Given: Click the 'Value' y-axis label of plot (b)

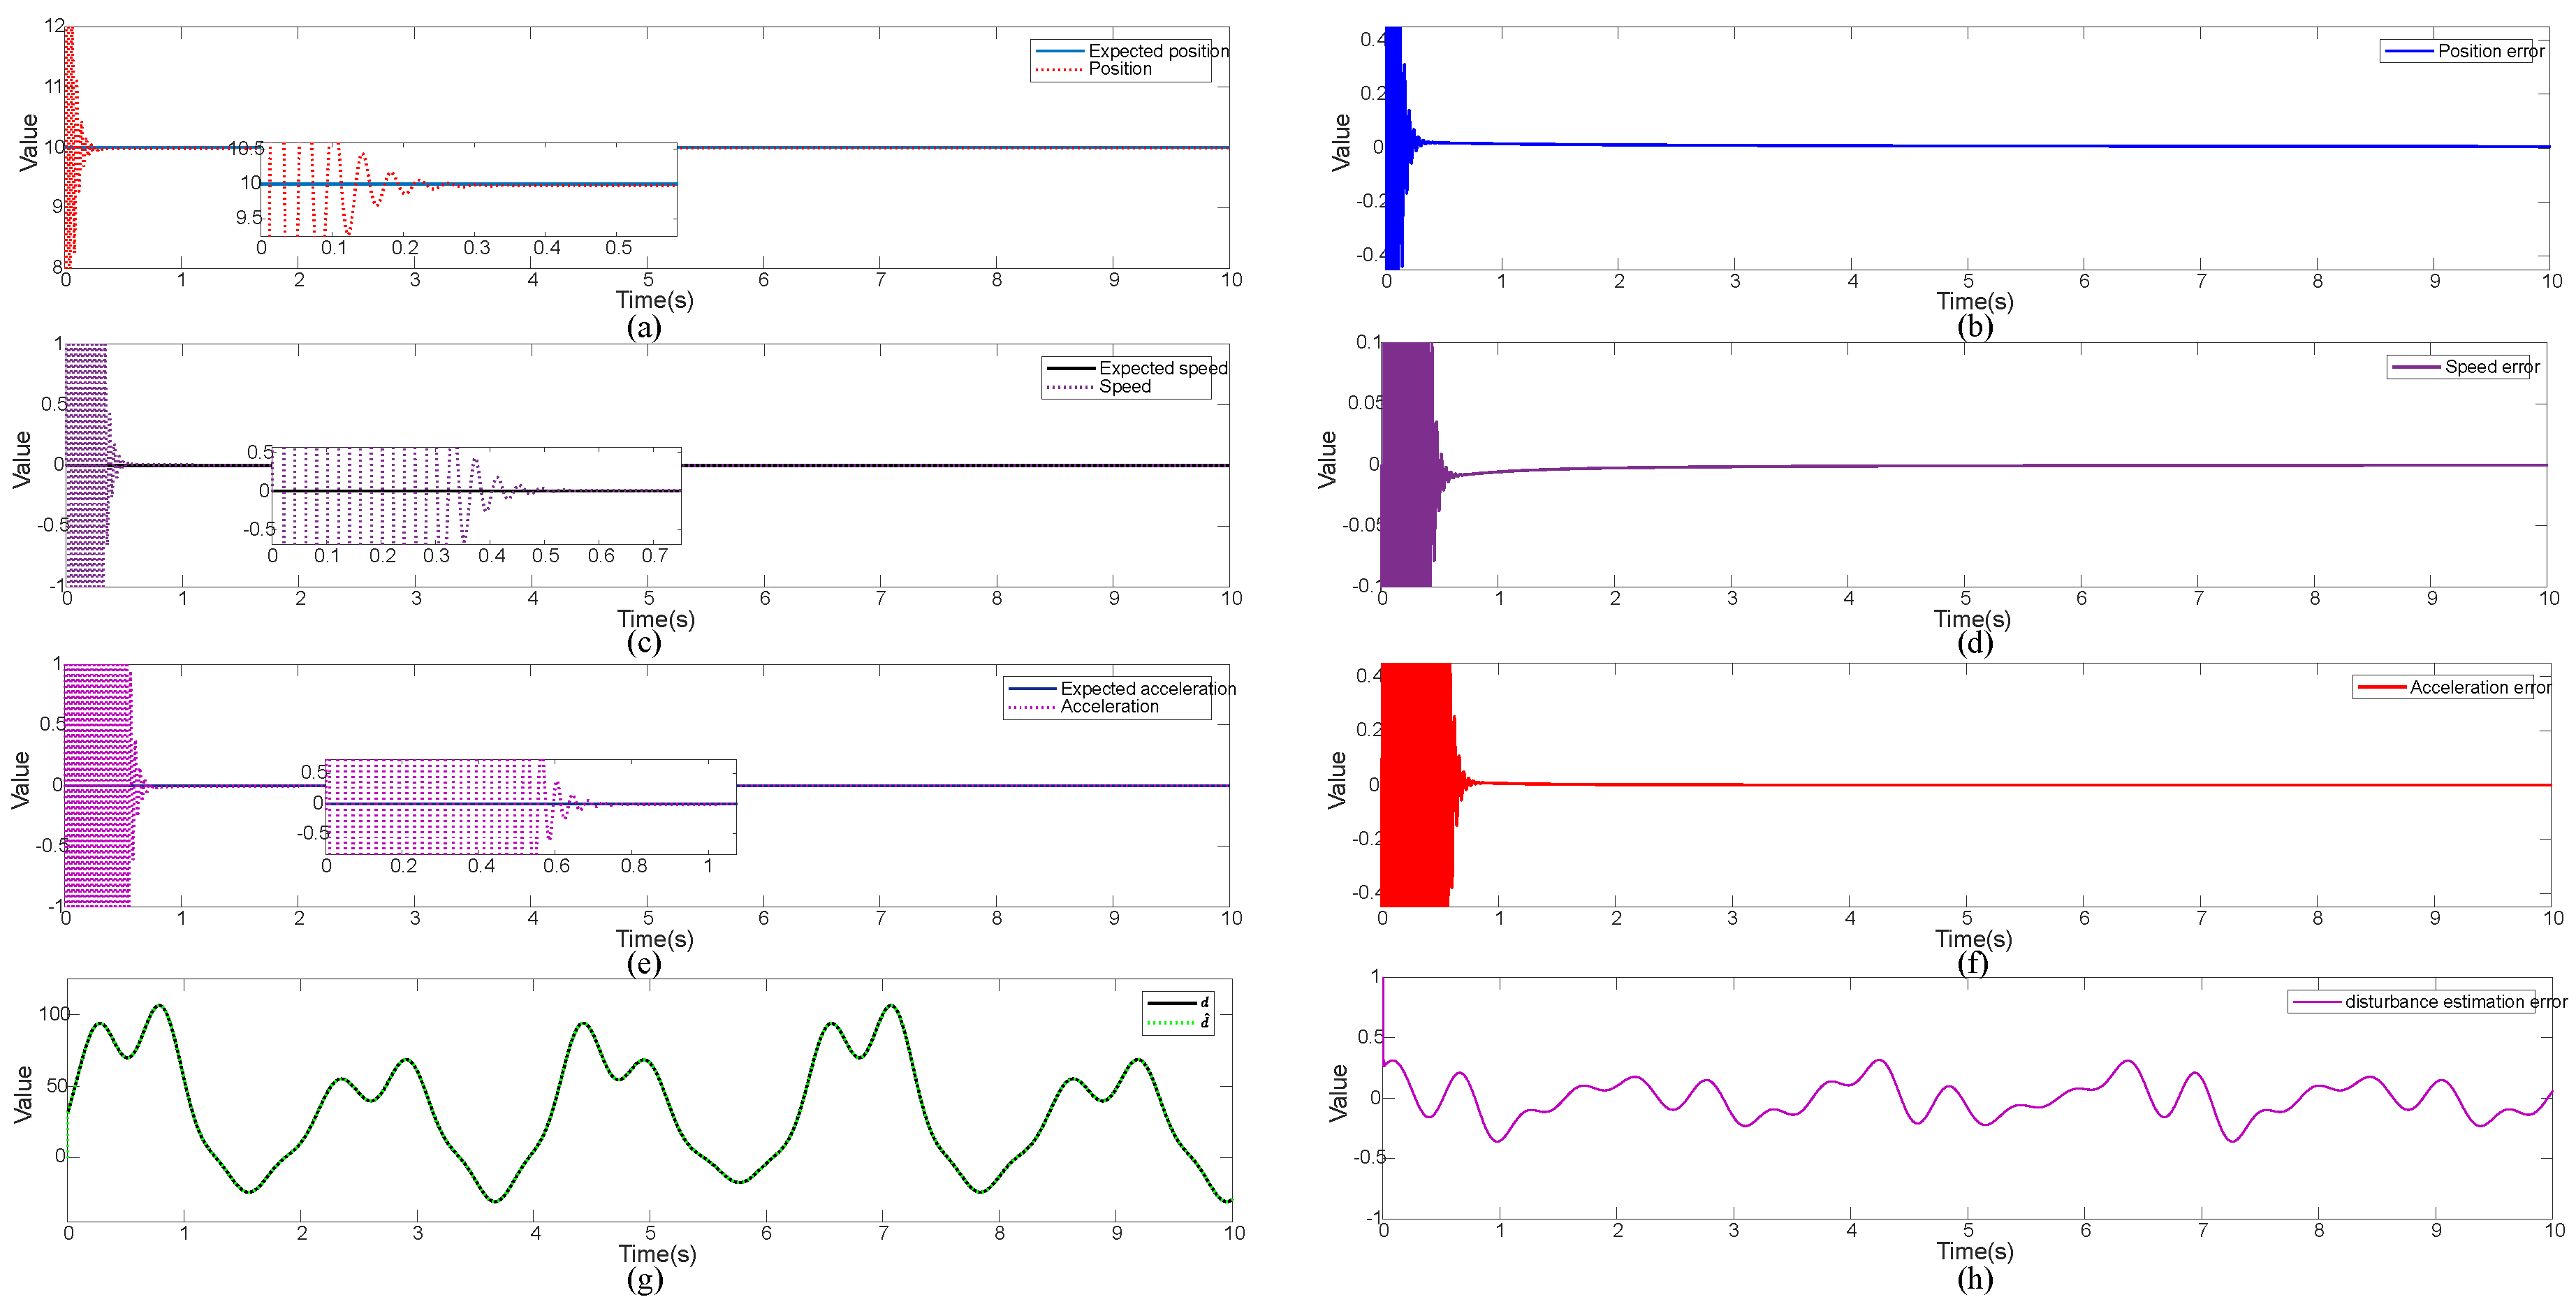Looking at the screenshot, I should [x=1342, y=143].
